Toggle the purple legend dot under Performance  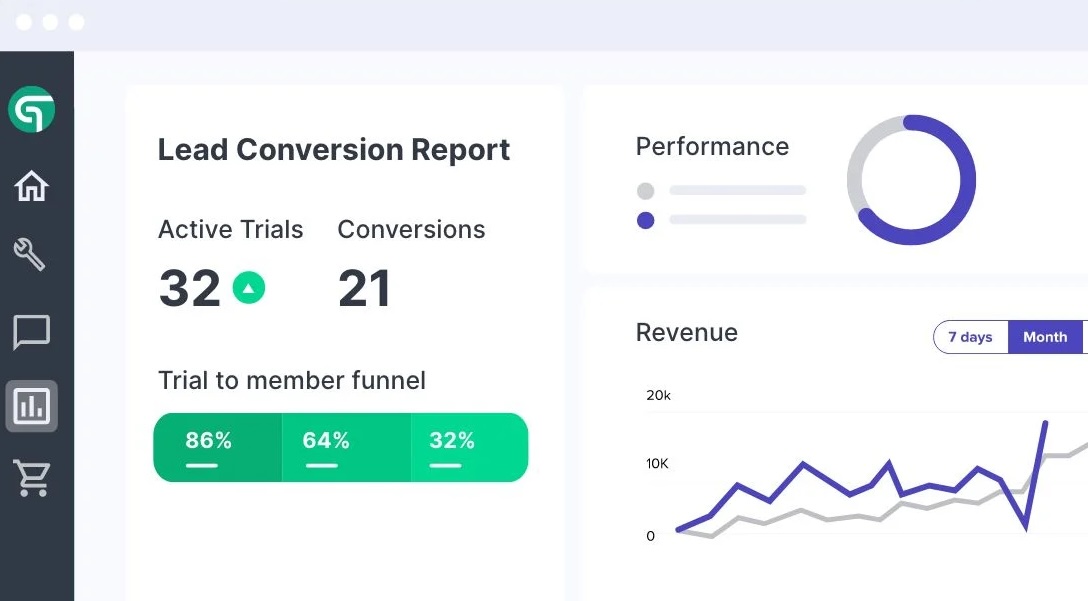[646, 220]
